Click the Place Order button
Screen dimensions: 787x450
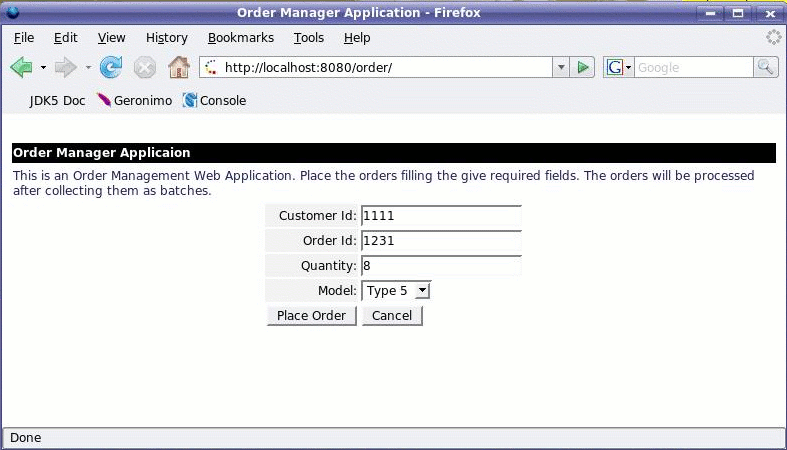pyautogui.click(x=311, y=316)
